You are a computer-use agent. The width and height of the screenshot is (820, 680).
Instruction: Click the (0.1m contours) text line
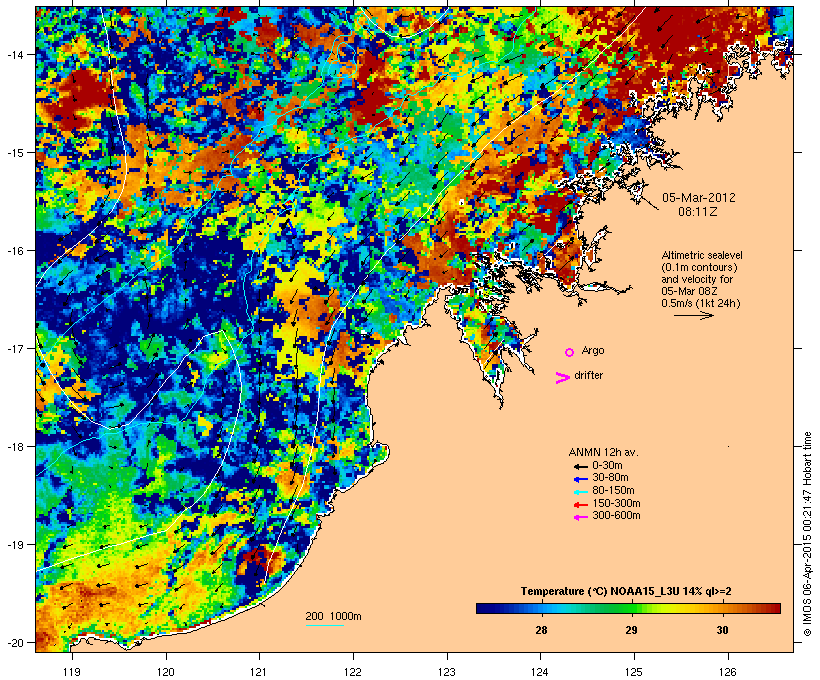point(699,267)
